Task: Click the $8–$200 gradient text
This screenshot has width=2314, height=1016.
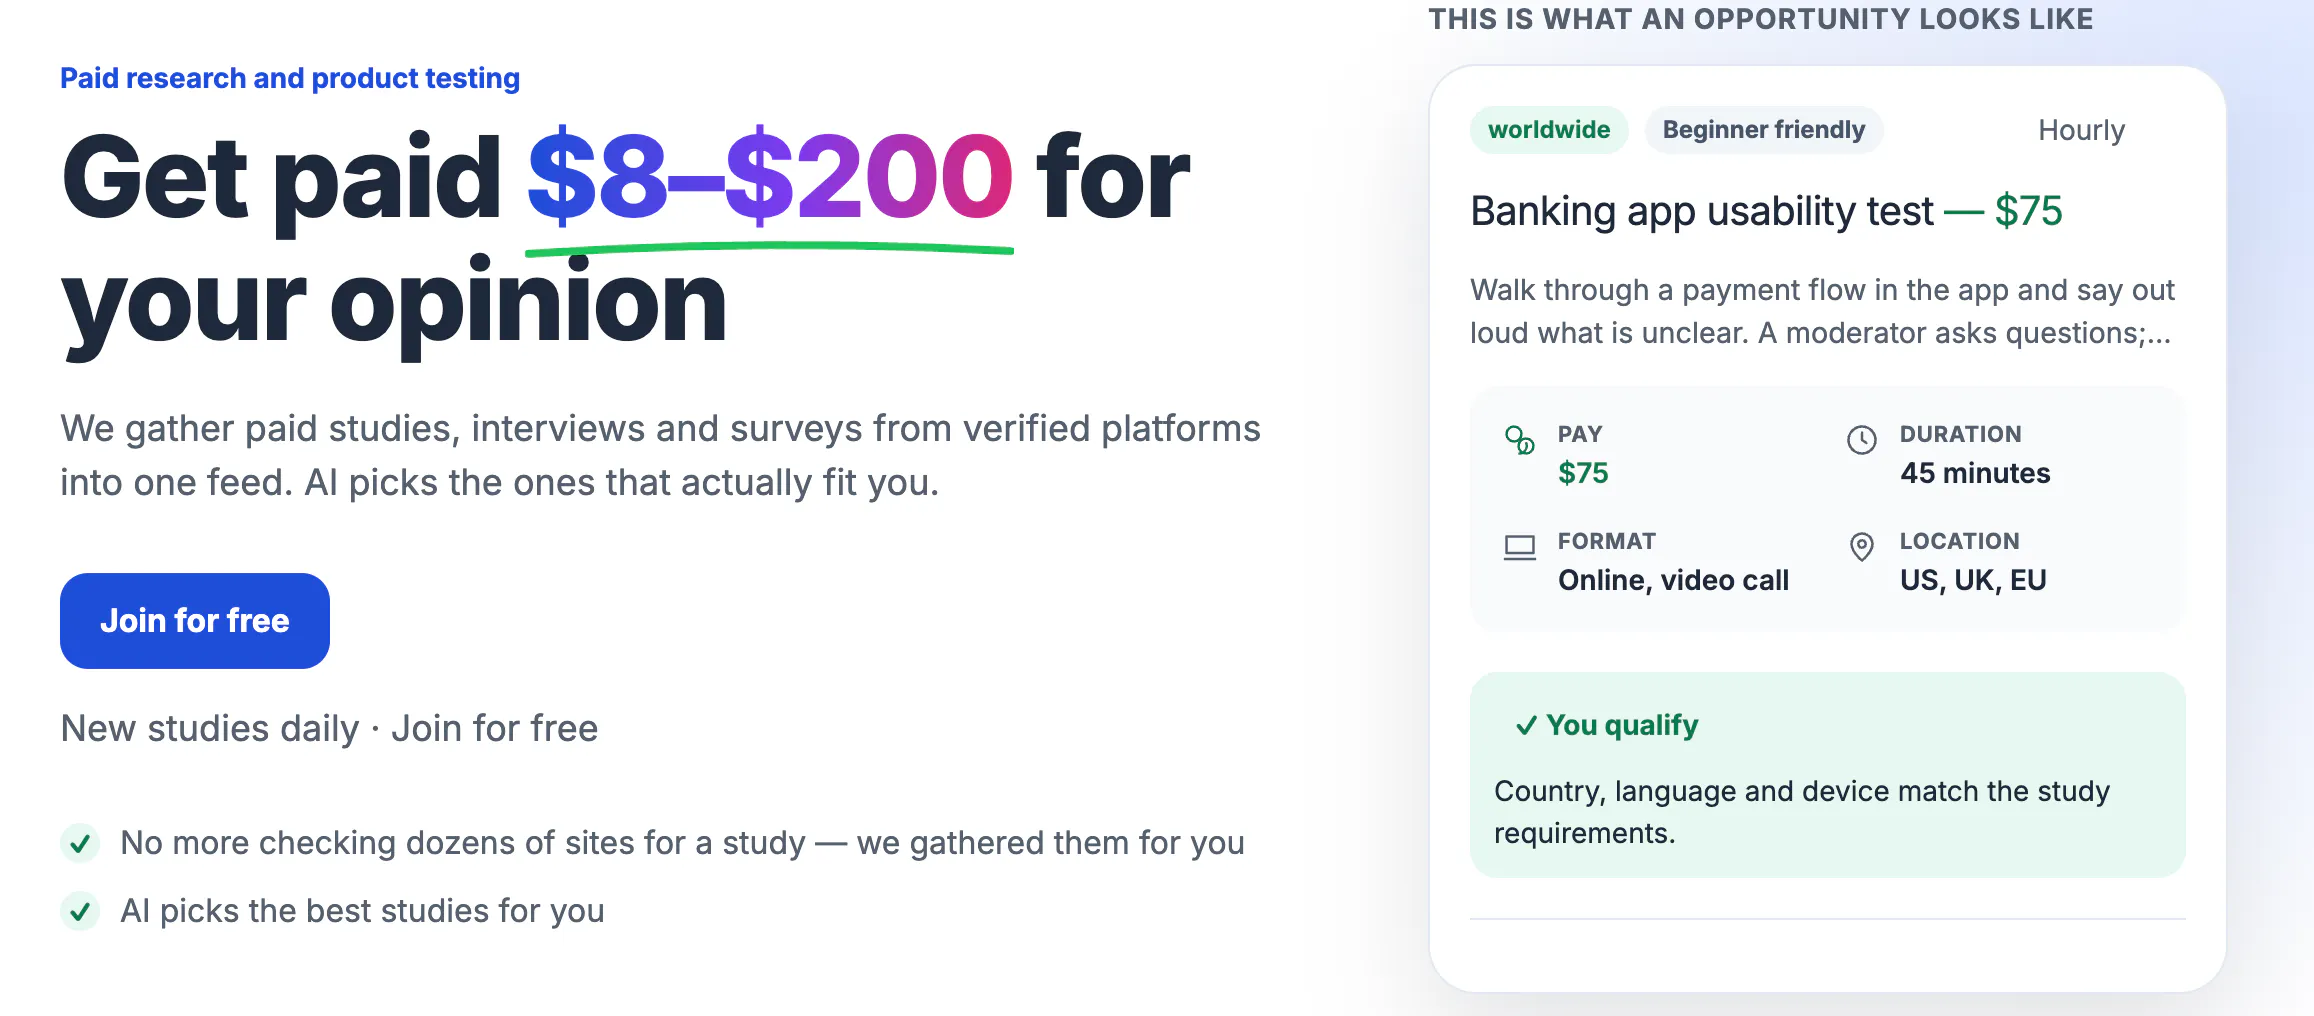Action: coord(769,177)
